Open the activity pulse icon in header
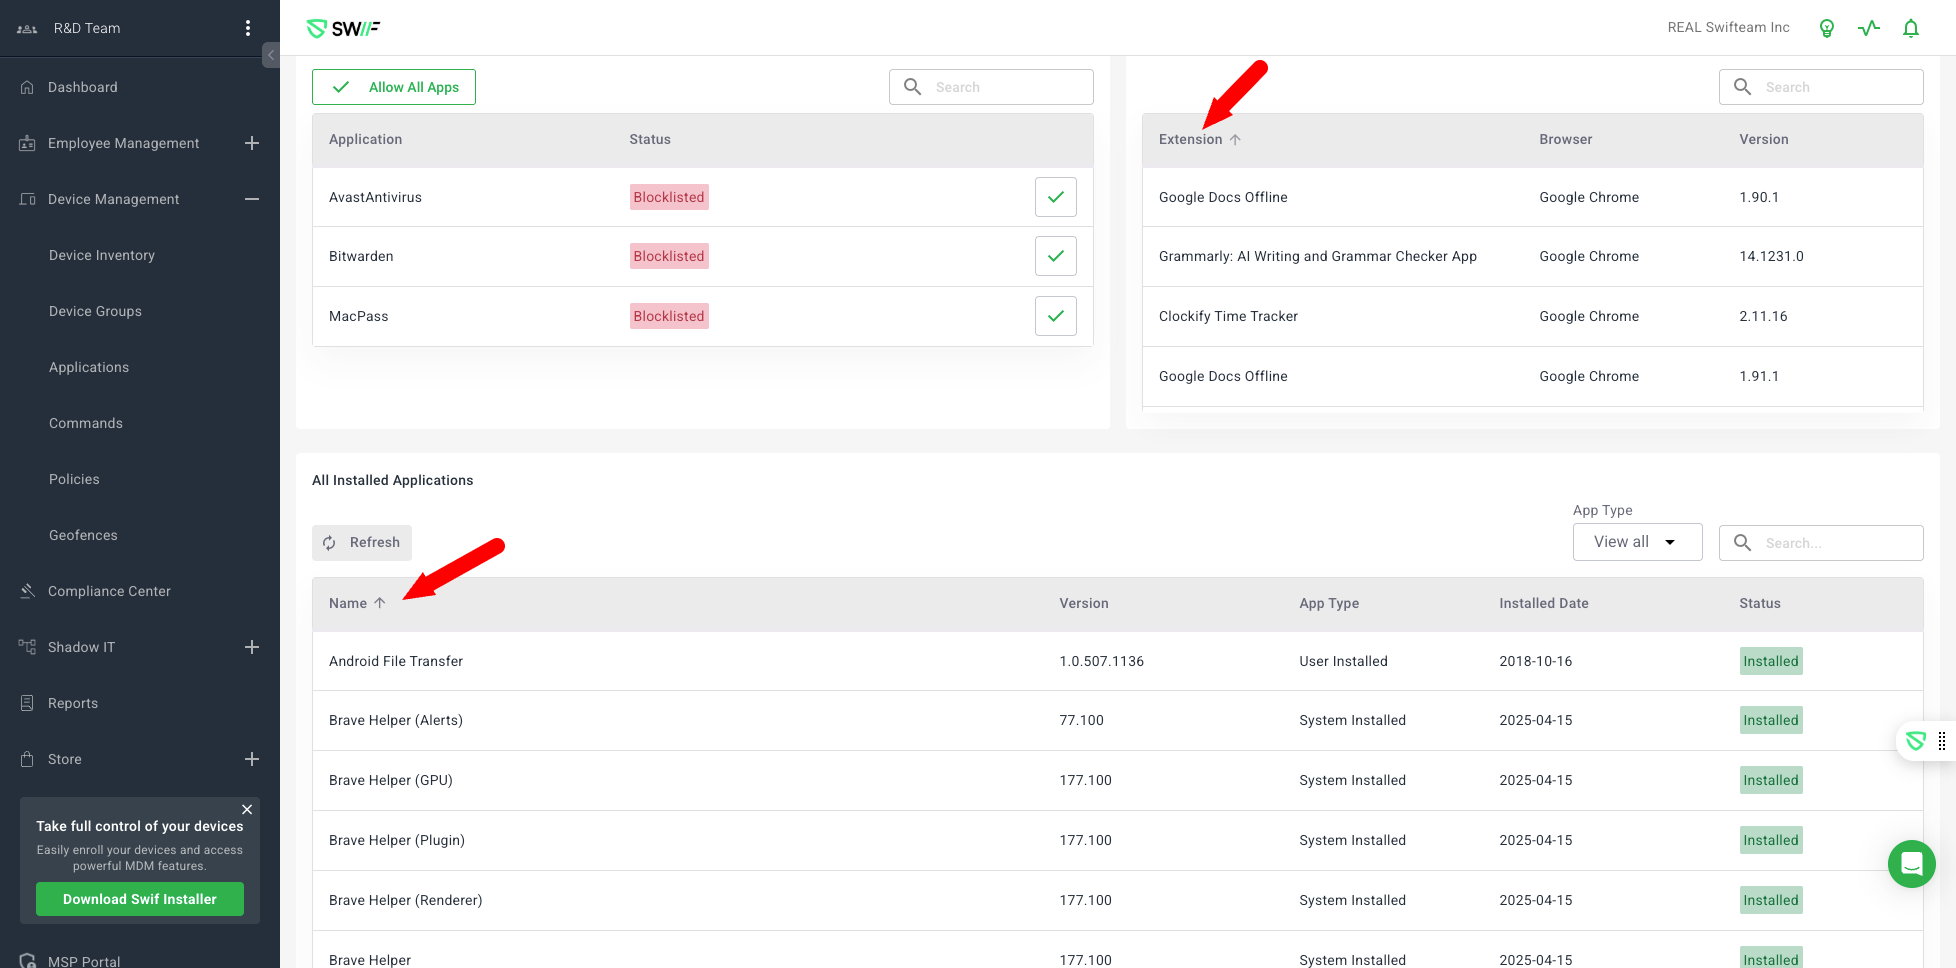The height and width of the screenshot is (968, 1956). pos(1868,28)
